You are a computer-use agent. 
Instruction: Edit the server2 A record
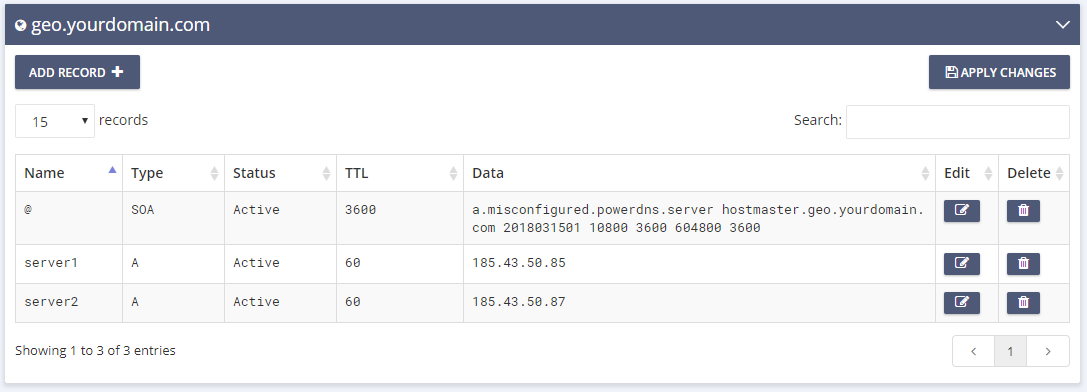tap(962, 302)
